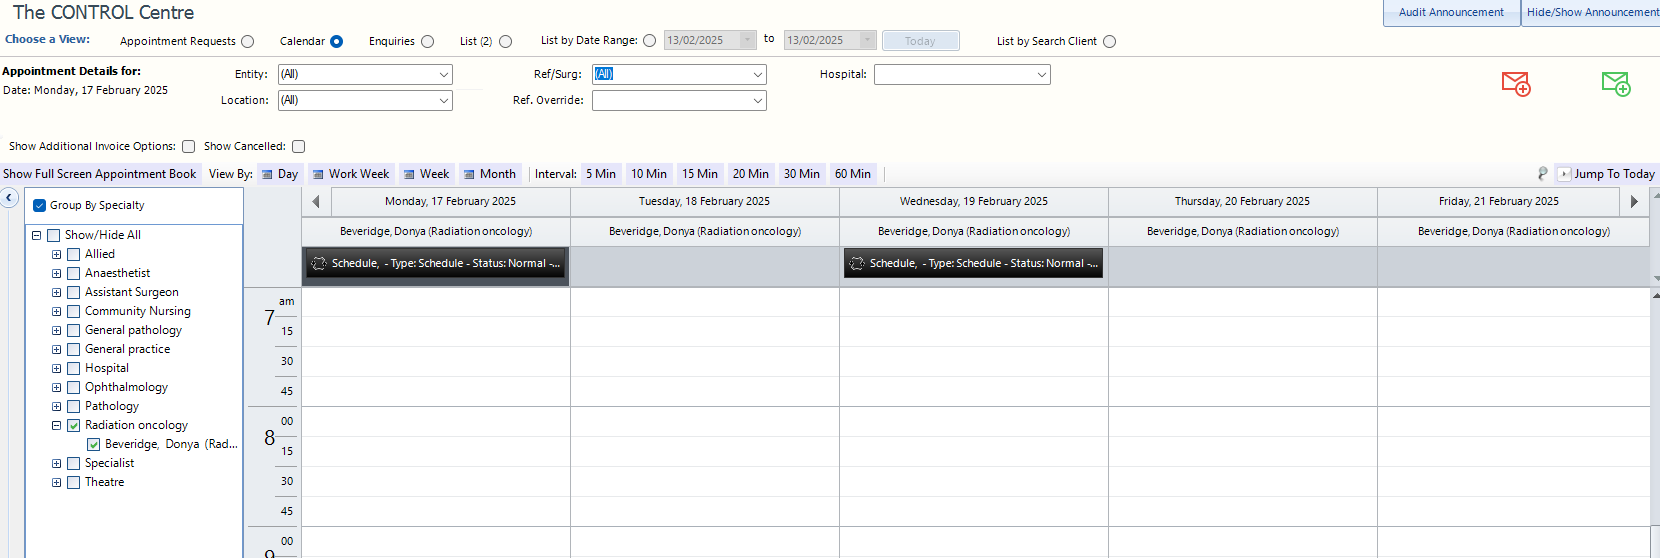Open the start date picker dropdown
This screenshot has width=1660, height=558.
pos(748,40)
